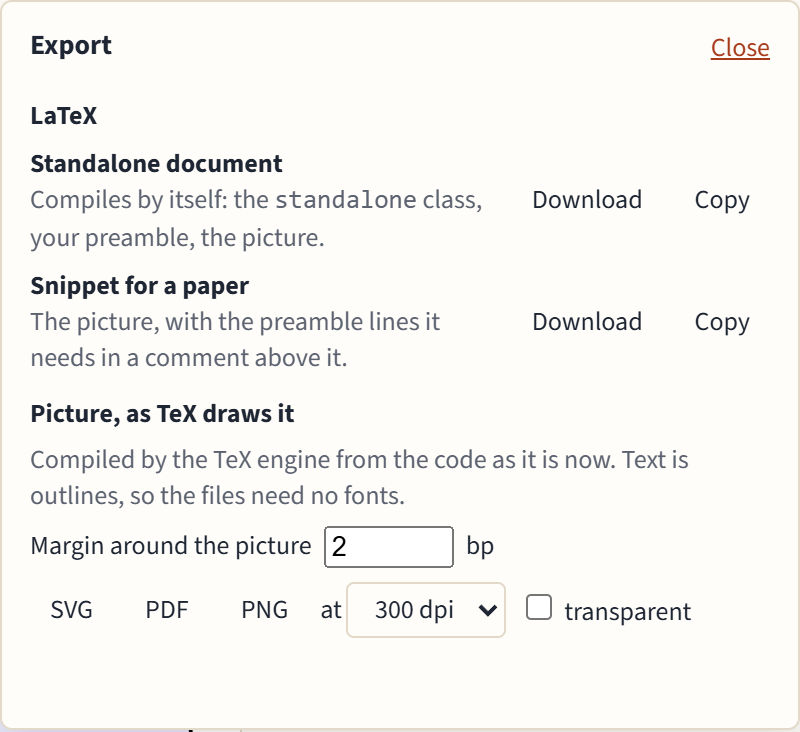Open the 300 dpi resolution dropdown
Image resolution: width=800 pixels, height=732 pixels.
click(426, 610)
